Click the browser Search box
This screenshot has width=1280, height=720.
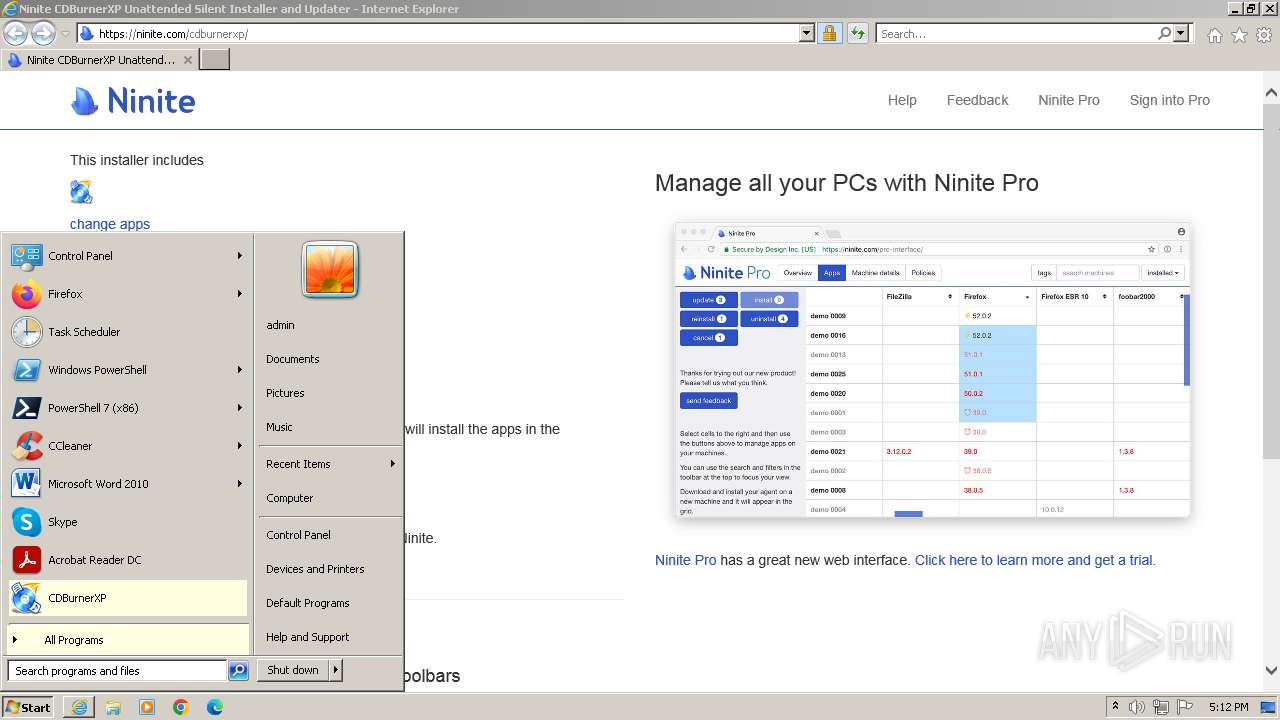pyautogui.click(x=1017, y=34)
